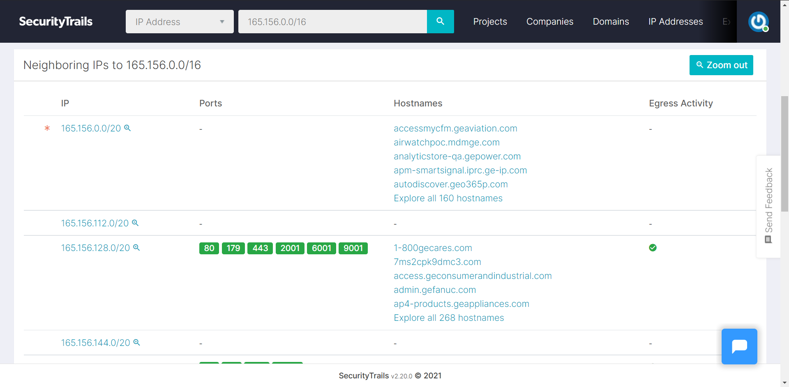Open the 165.156.144.0/20 subnet link
Screen dimensions: 789x387
(96, 343)
